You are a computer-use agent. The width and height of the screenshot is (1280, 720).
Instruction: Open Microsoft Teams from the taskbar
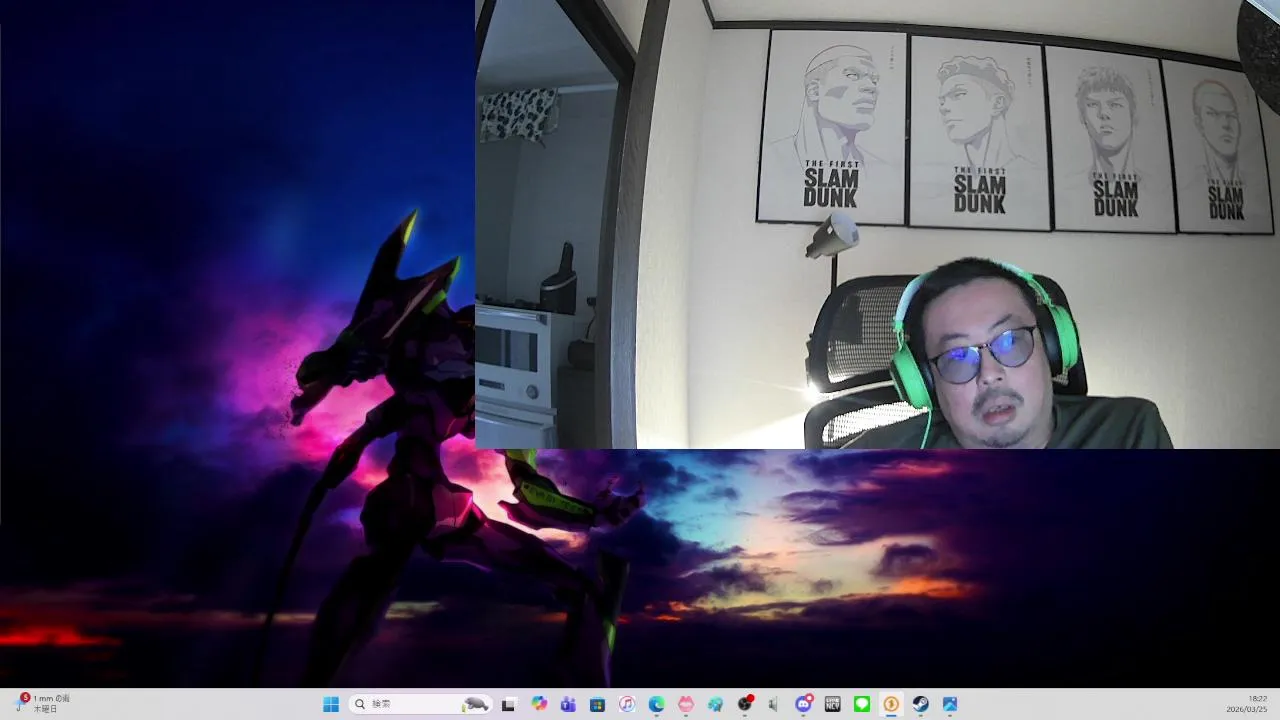[x=568, y=704]
